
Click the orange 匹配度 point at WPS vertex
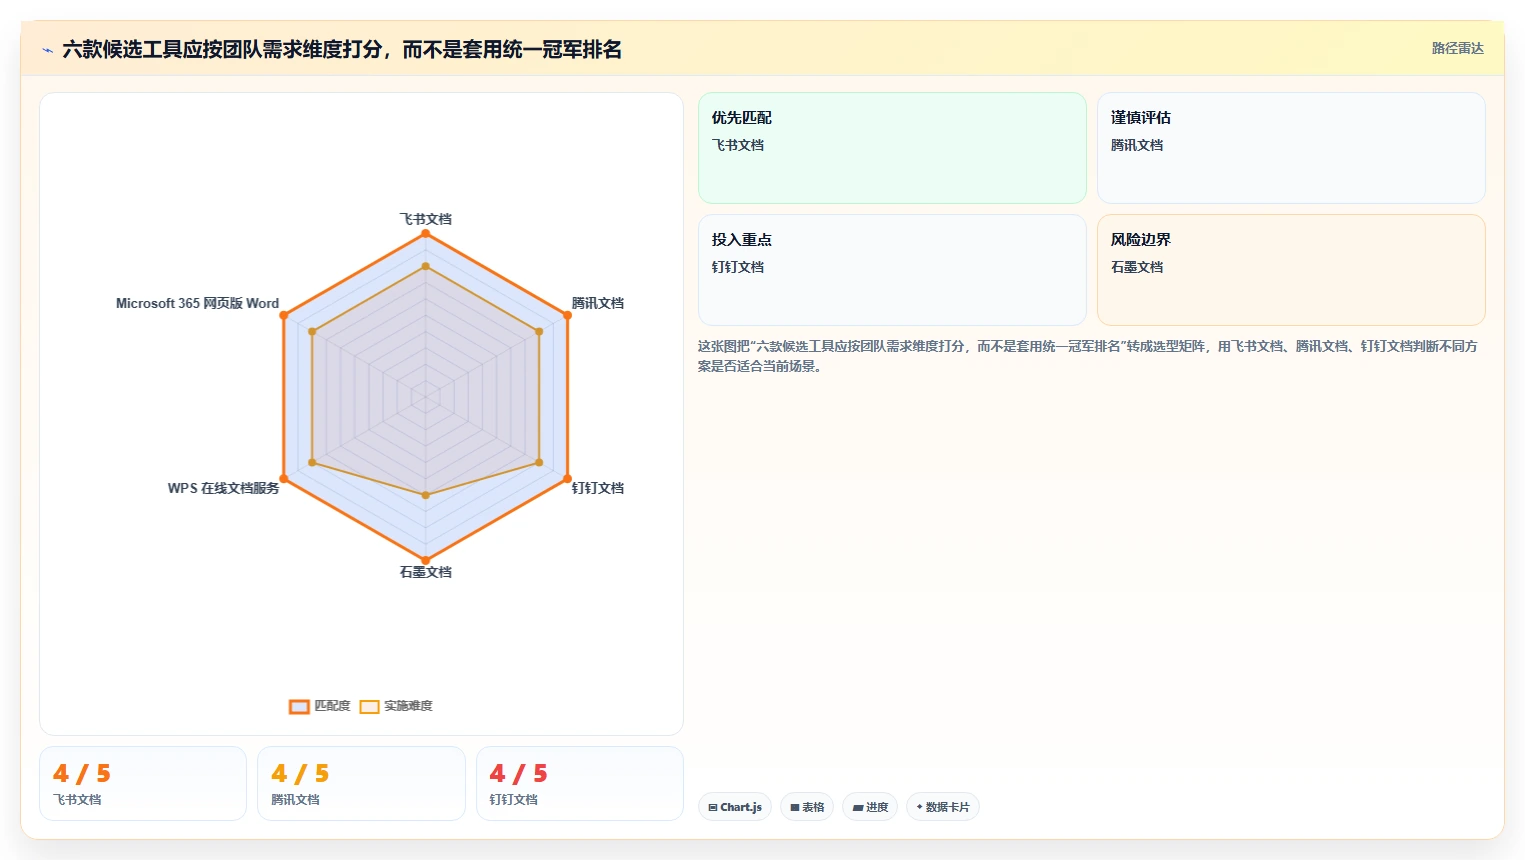coord(284,478)
